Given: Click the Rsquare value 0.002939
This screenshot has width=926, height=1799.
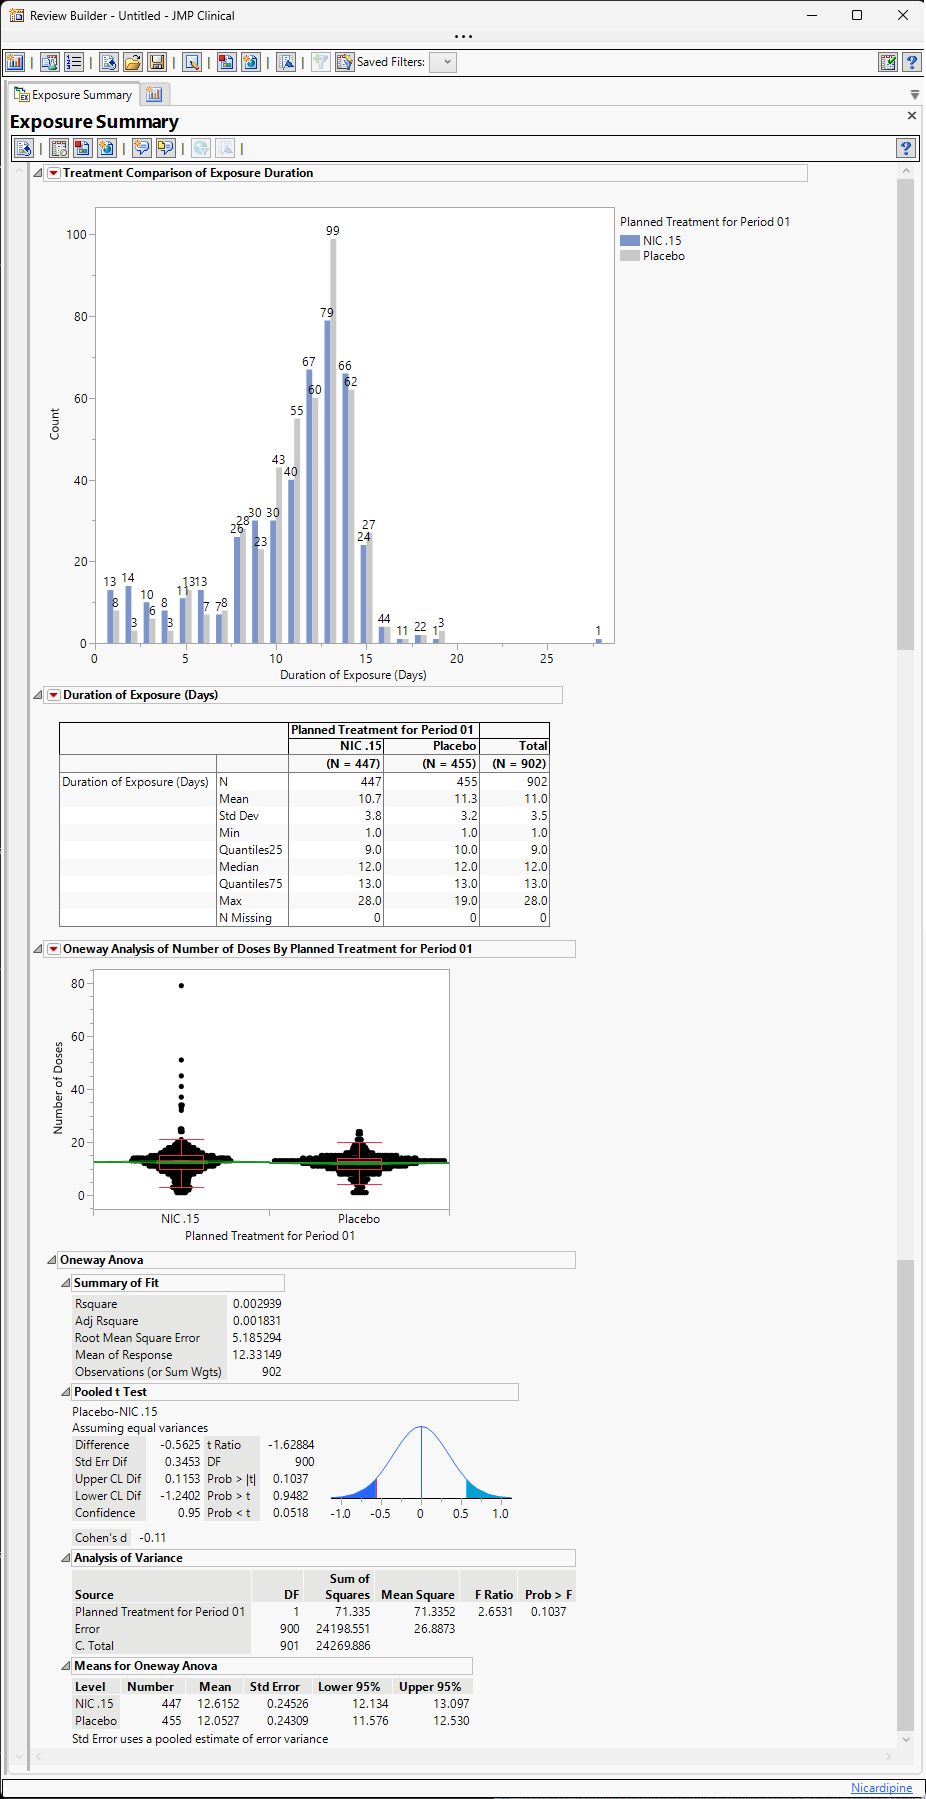Looking at the screenshot, I should point(257,1304).
